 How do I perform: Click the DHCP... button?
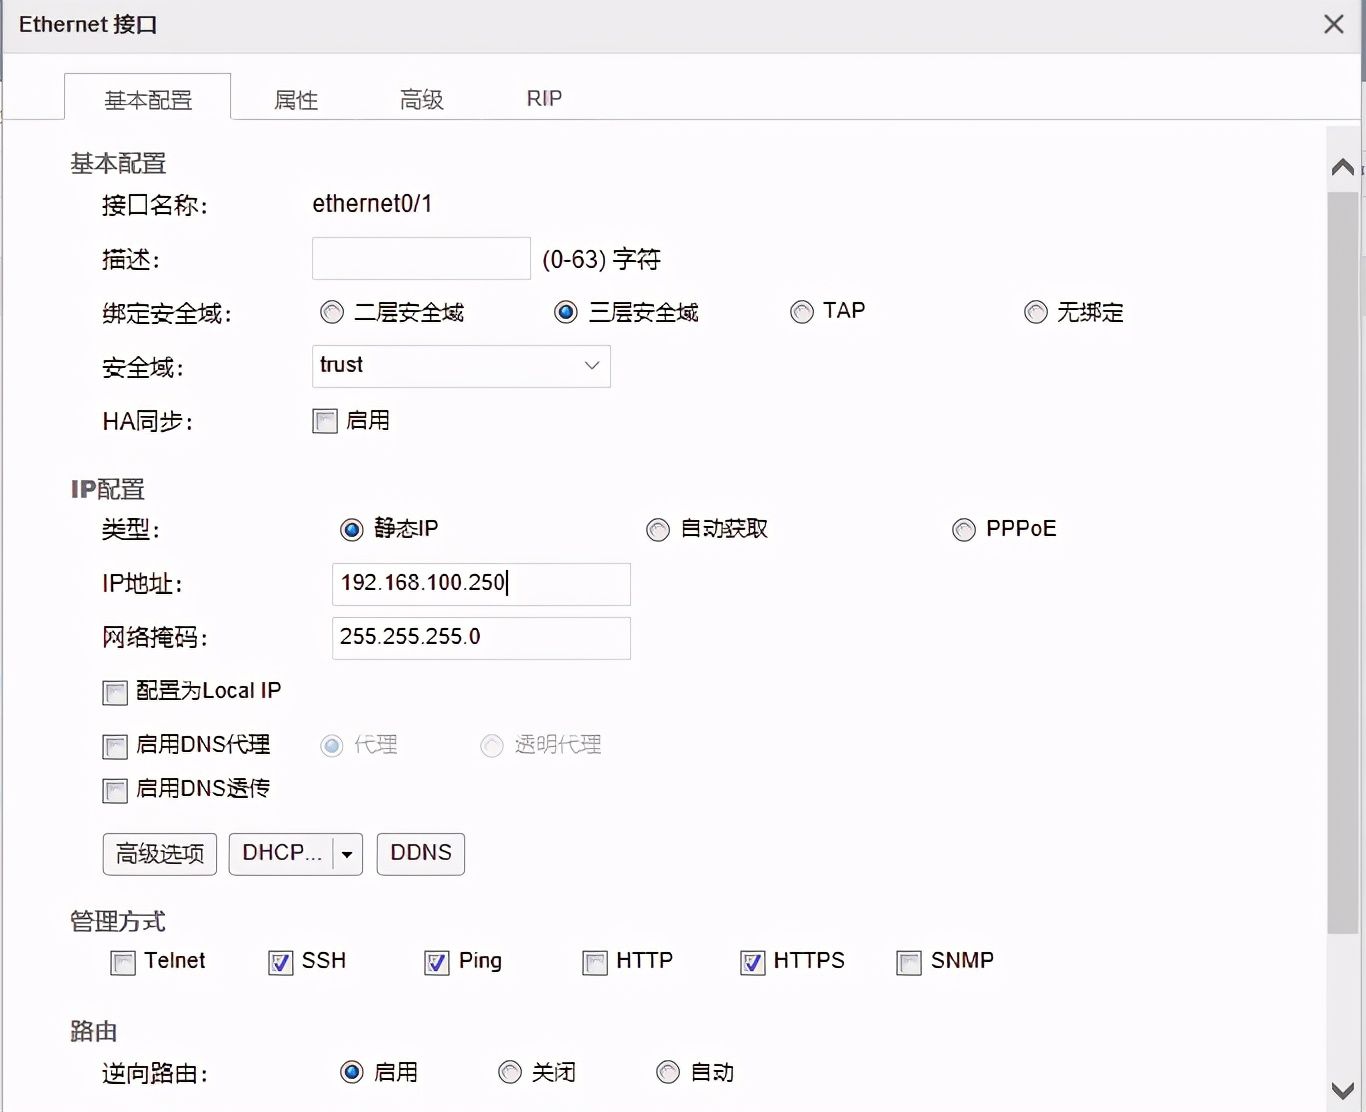[281, 854]
